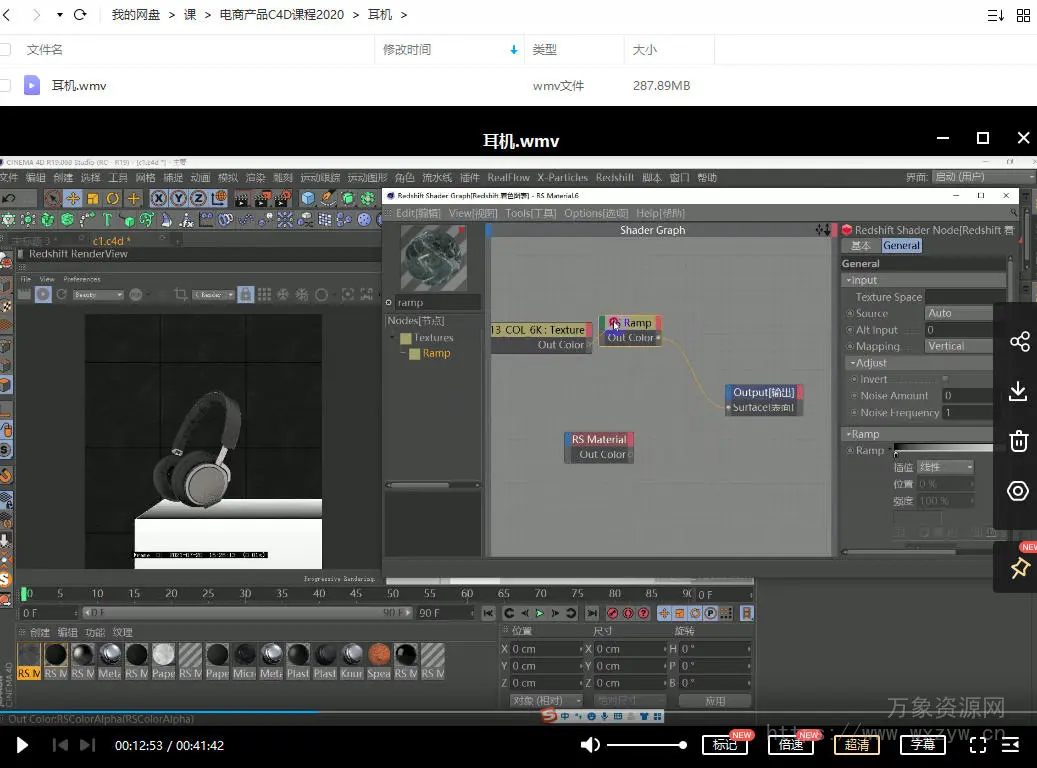Switch to grid view layout
This screenshot has height=768, width=1037.
click(1023, 15)
